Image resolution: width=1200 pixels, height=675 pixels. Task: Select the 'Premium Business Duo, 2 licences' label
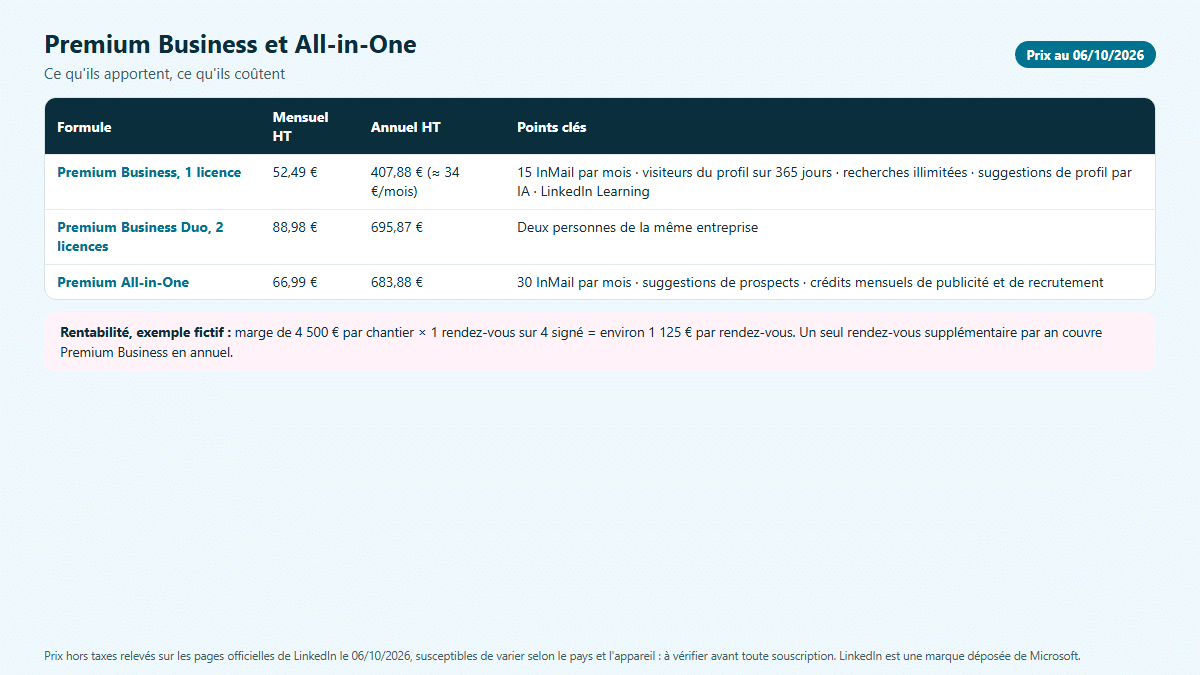[x=141, y=237]
